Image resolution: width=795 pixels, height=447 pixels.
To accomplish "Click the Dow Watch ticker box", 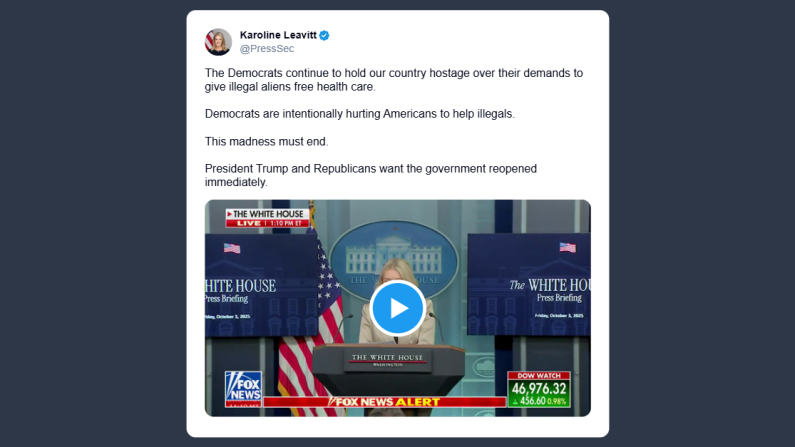I will [x=539, y=389].
